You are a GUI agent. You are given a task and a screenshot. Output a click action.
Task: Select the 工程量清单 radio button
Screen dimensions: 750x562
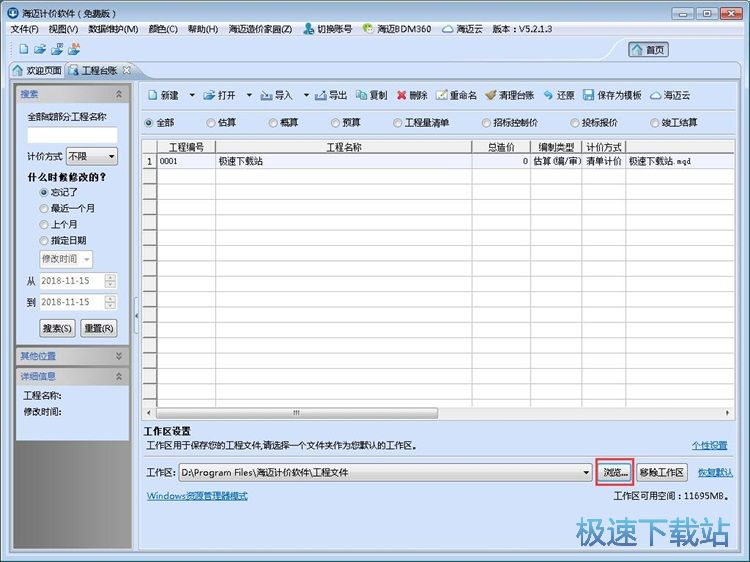pos(397,123)
